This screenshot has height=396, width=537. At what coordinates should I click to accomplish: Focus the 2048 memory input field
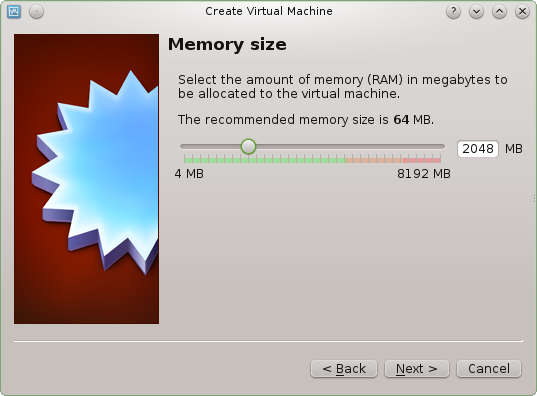pos(478,149)
